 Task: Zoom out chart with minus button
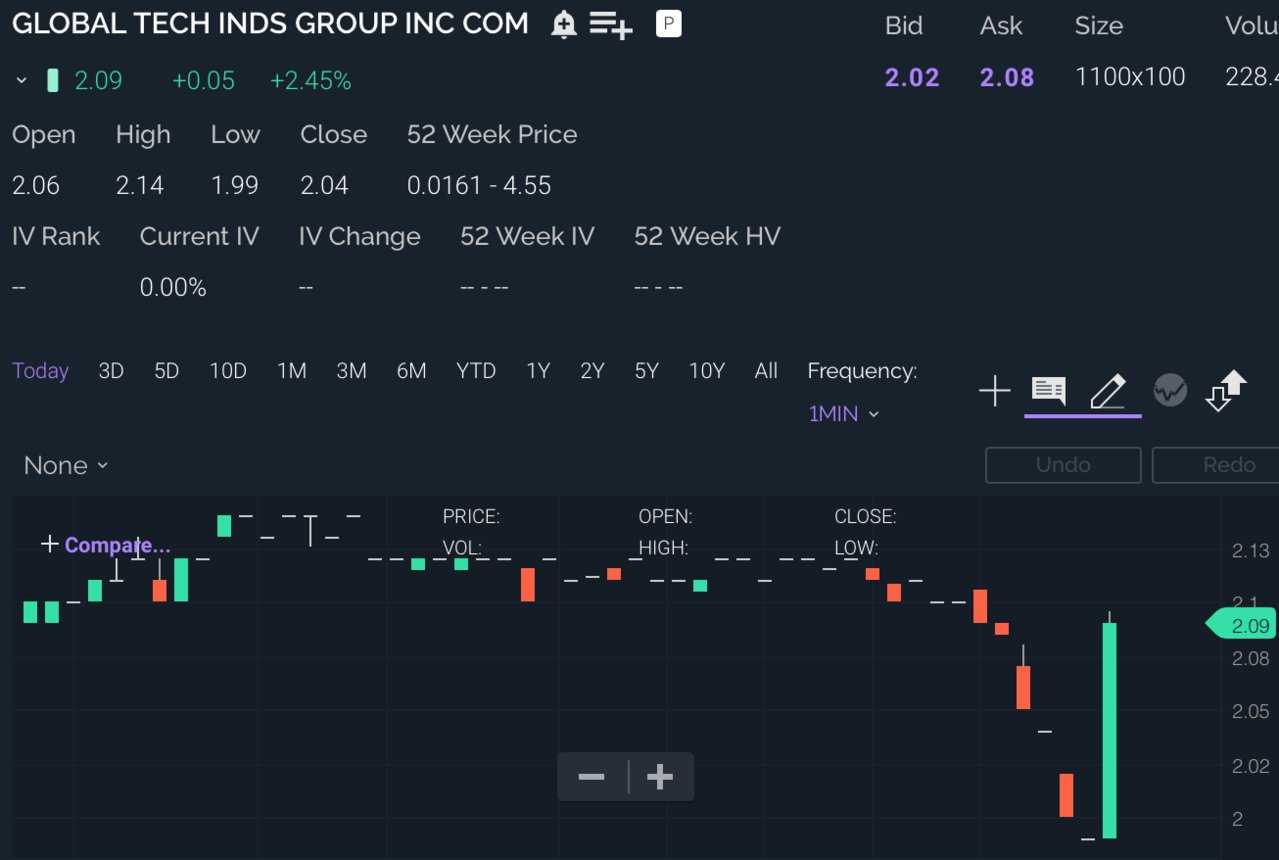pos(592,777)
